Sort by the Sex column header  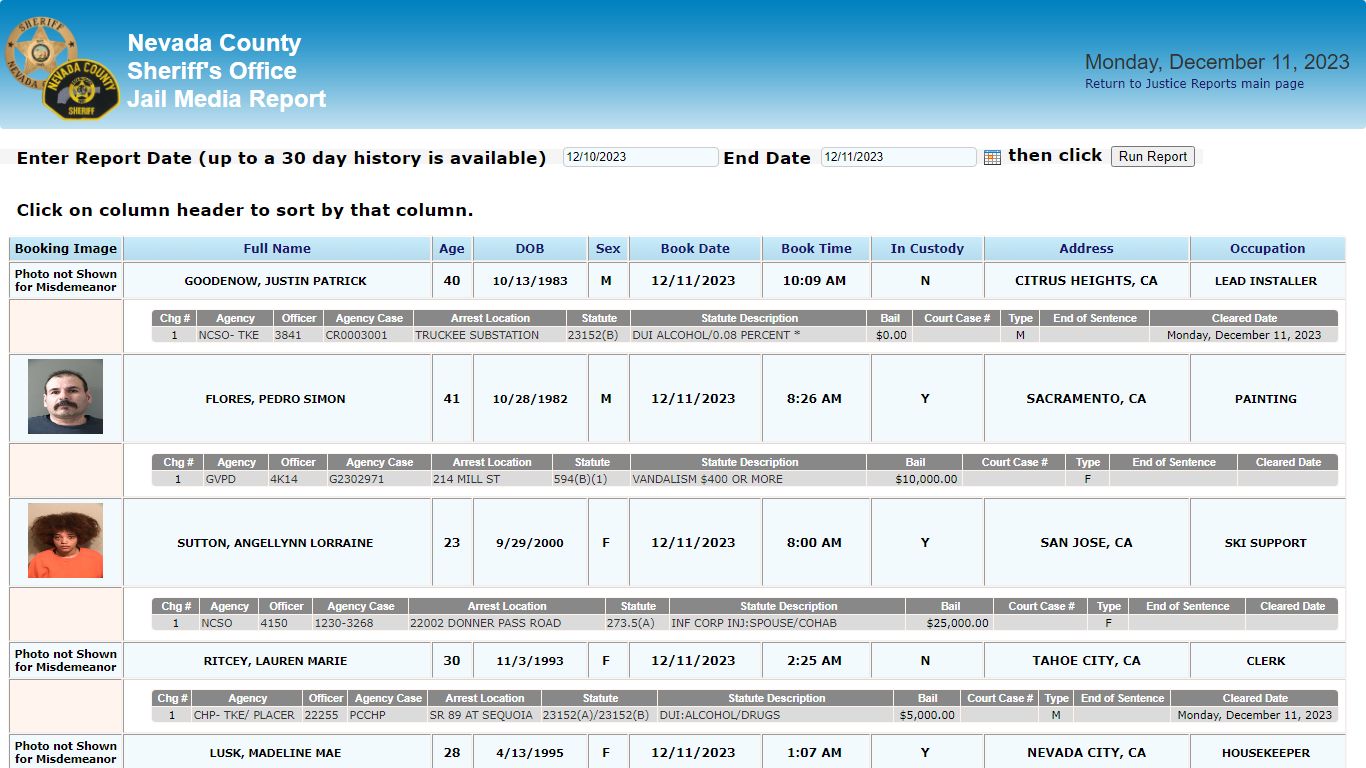[x=608, y=249]
